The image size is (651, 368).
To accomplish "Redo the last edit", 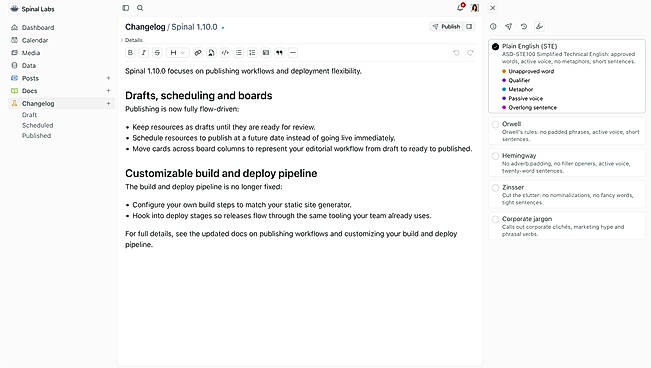I will pyautogui.click(x=470, y=53).
